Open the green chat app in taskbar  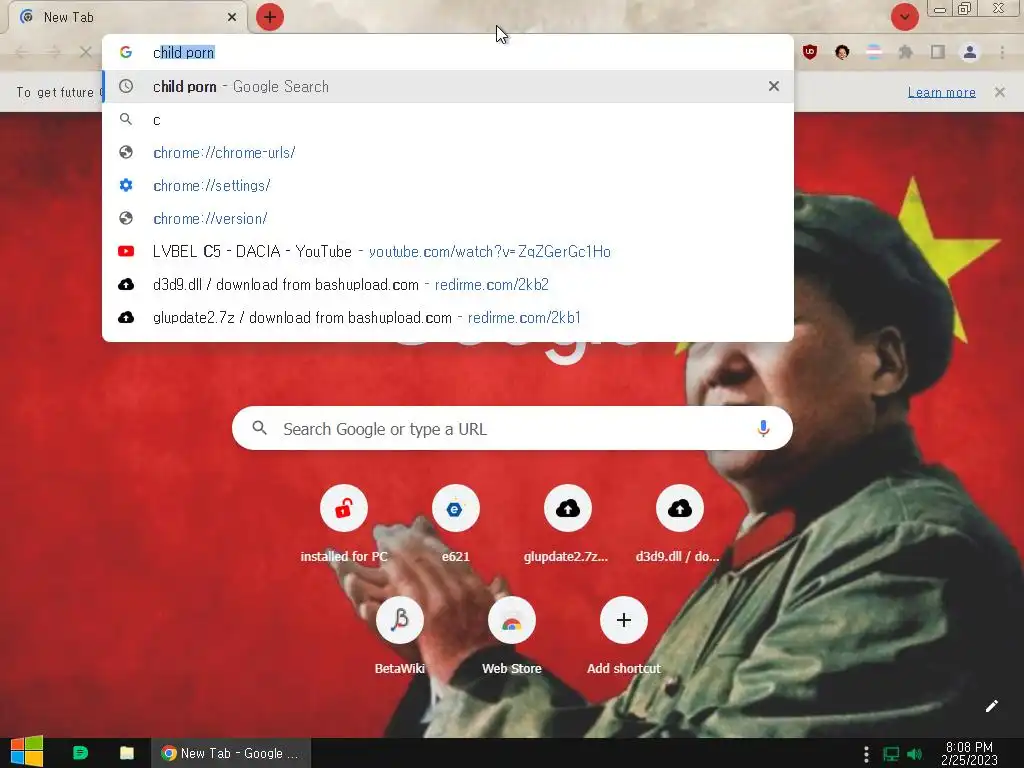pos(80,753)
